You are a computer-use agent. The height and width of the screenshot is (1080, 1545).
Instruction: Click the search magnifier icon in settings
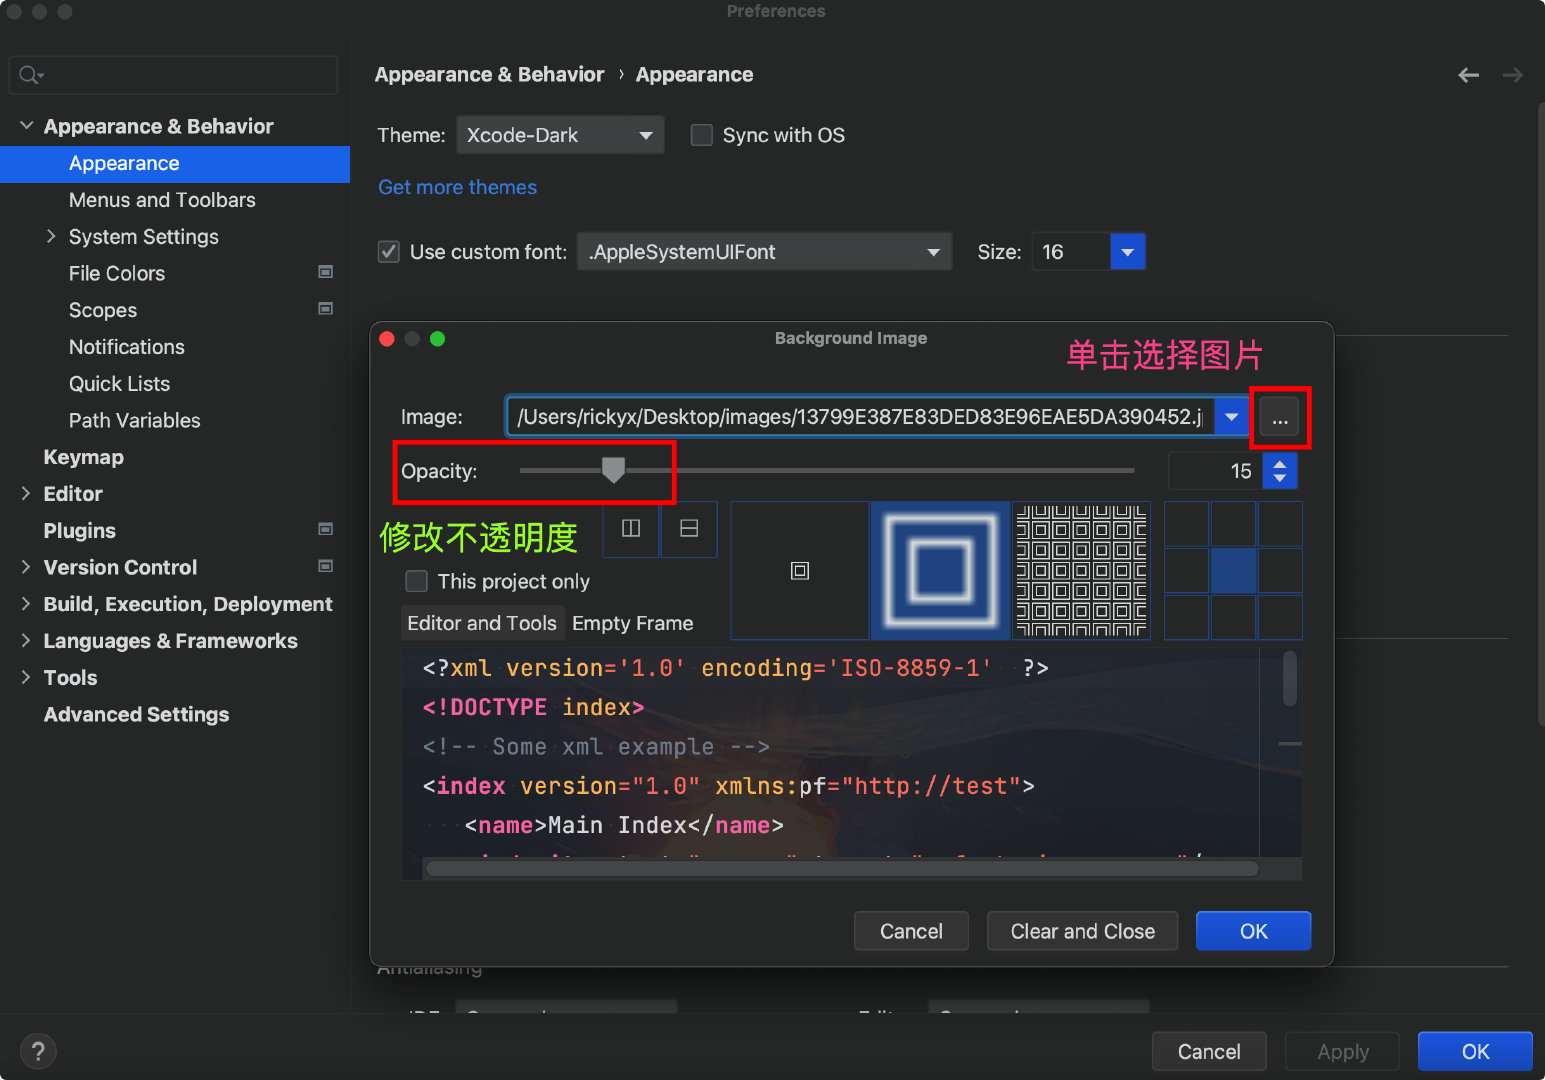click(30, 75)
